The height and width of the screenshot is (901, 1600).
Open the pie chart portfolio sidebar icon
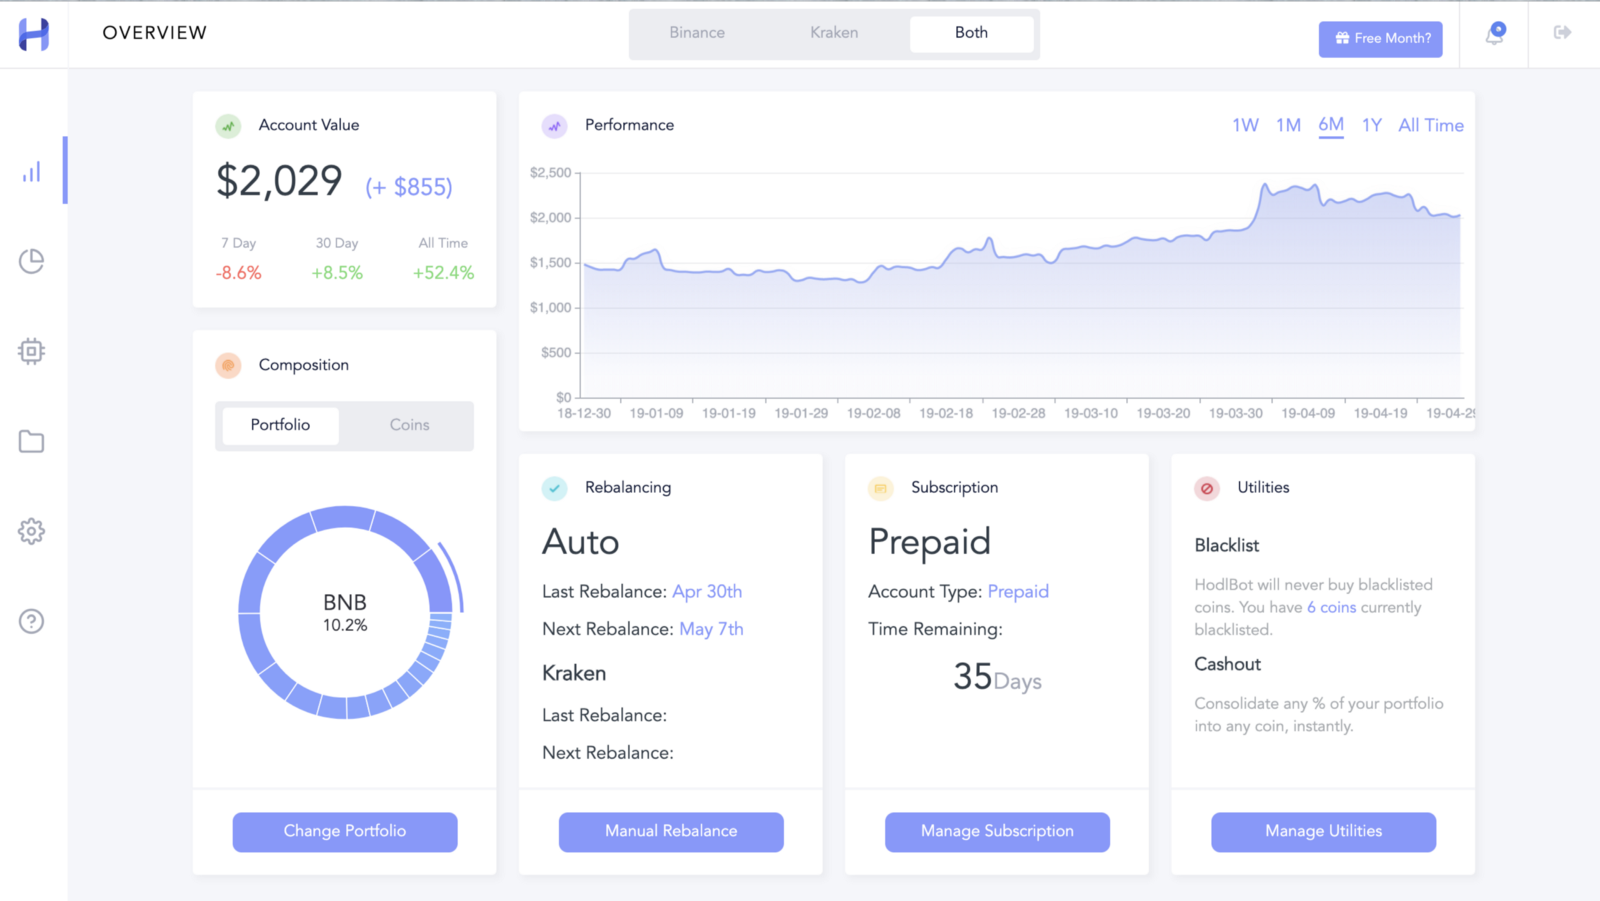32,261
